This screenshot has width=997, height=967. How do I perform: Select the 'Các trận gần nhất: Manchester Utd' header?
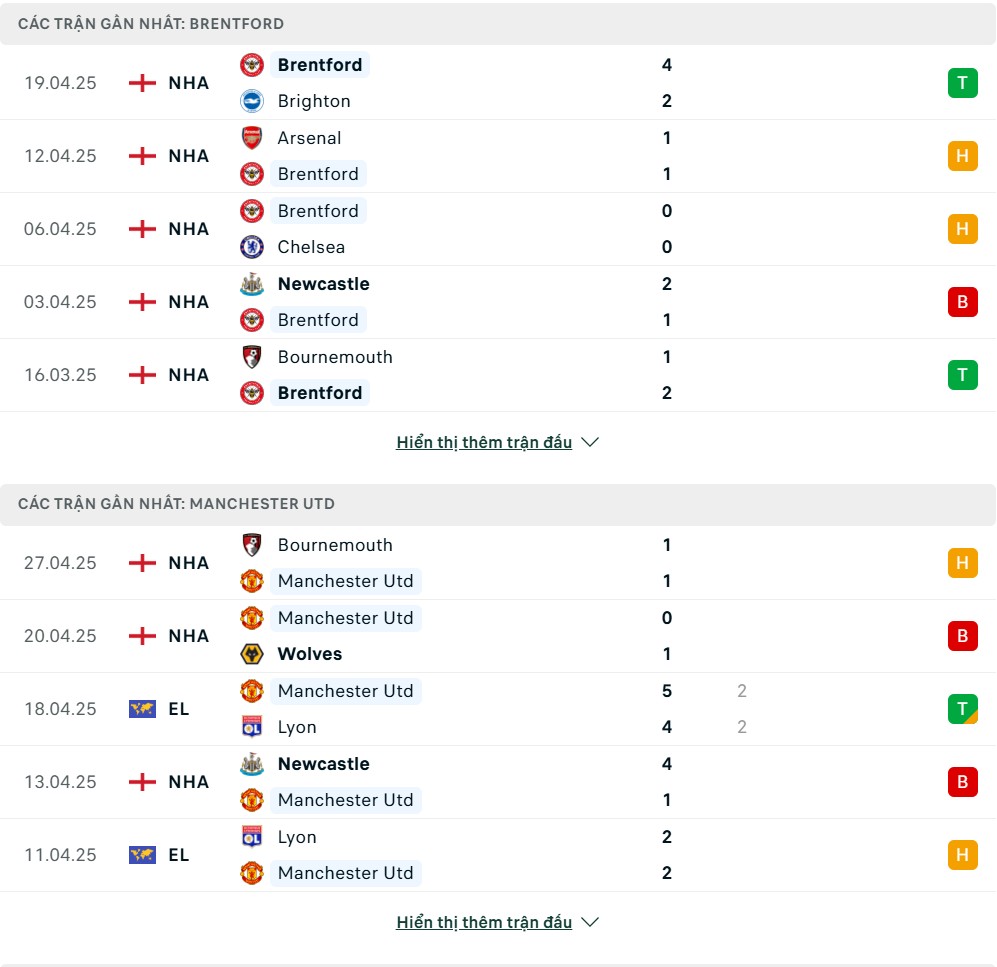[498, 504]
